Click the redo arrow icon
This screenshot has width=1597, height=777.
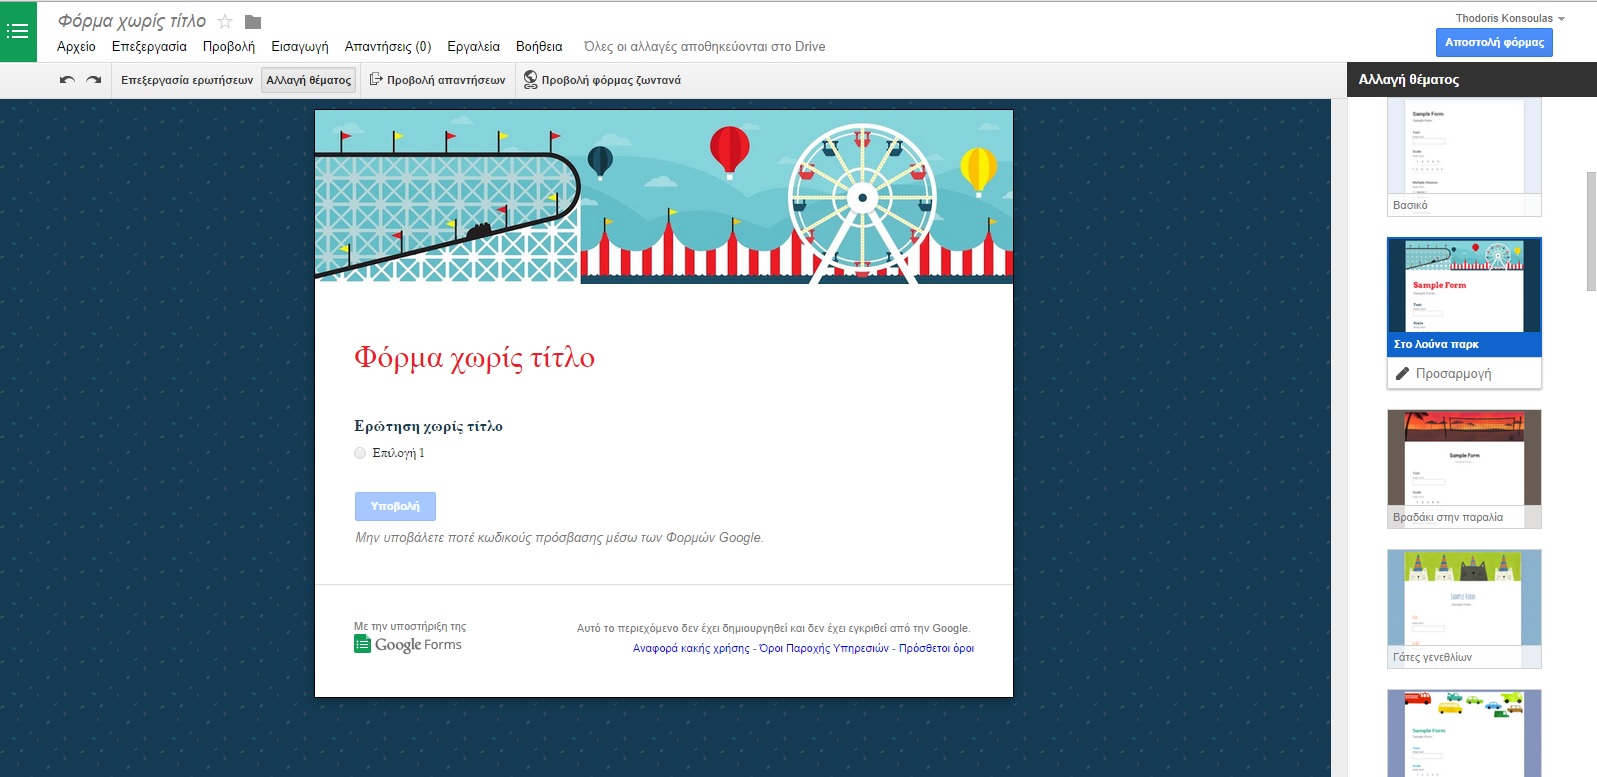[94, 80]
